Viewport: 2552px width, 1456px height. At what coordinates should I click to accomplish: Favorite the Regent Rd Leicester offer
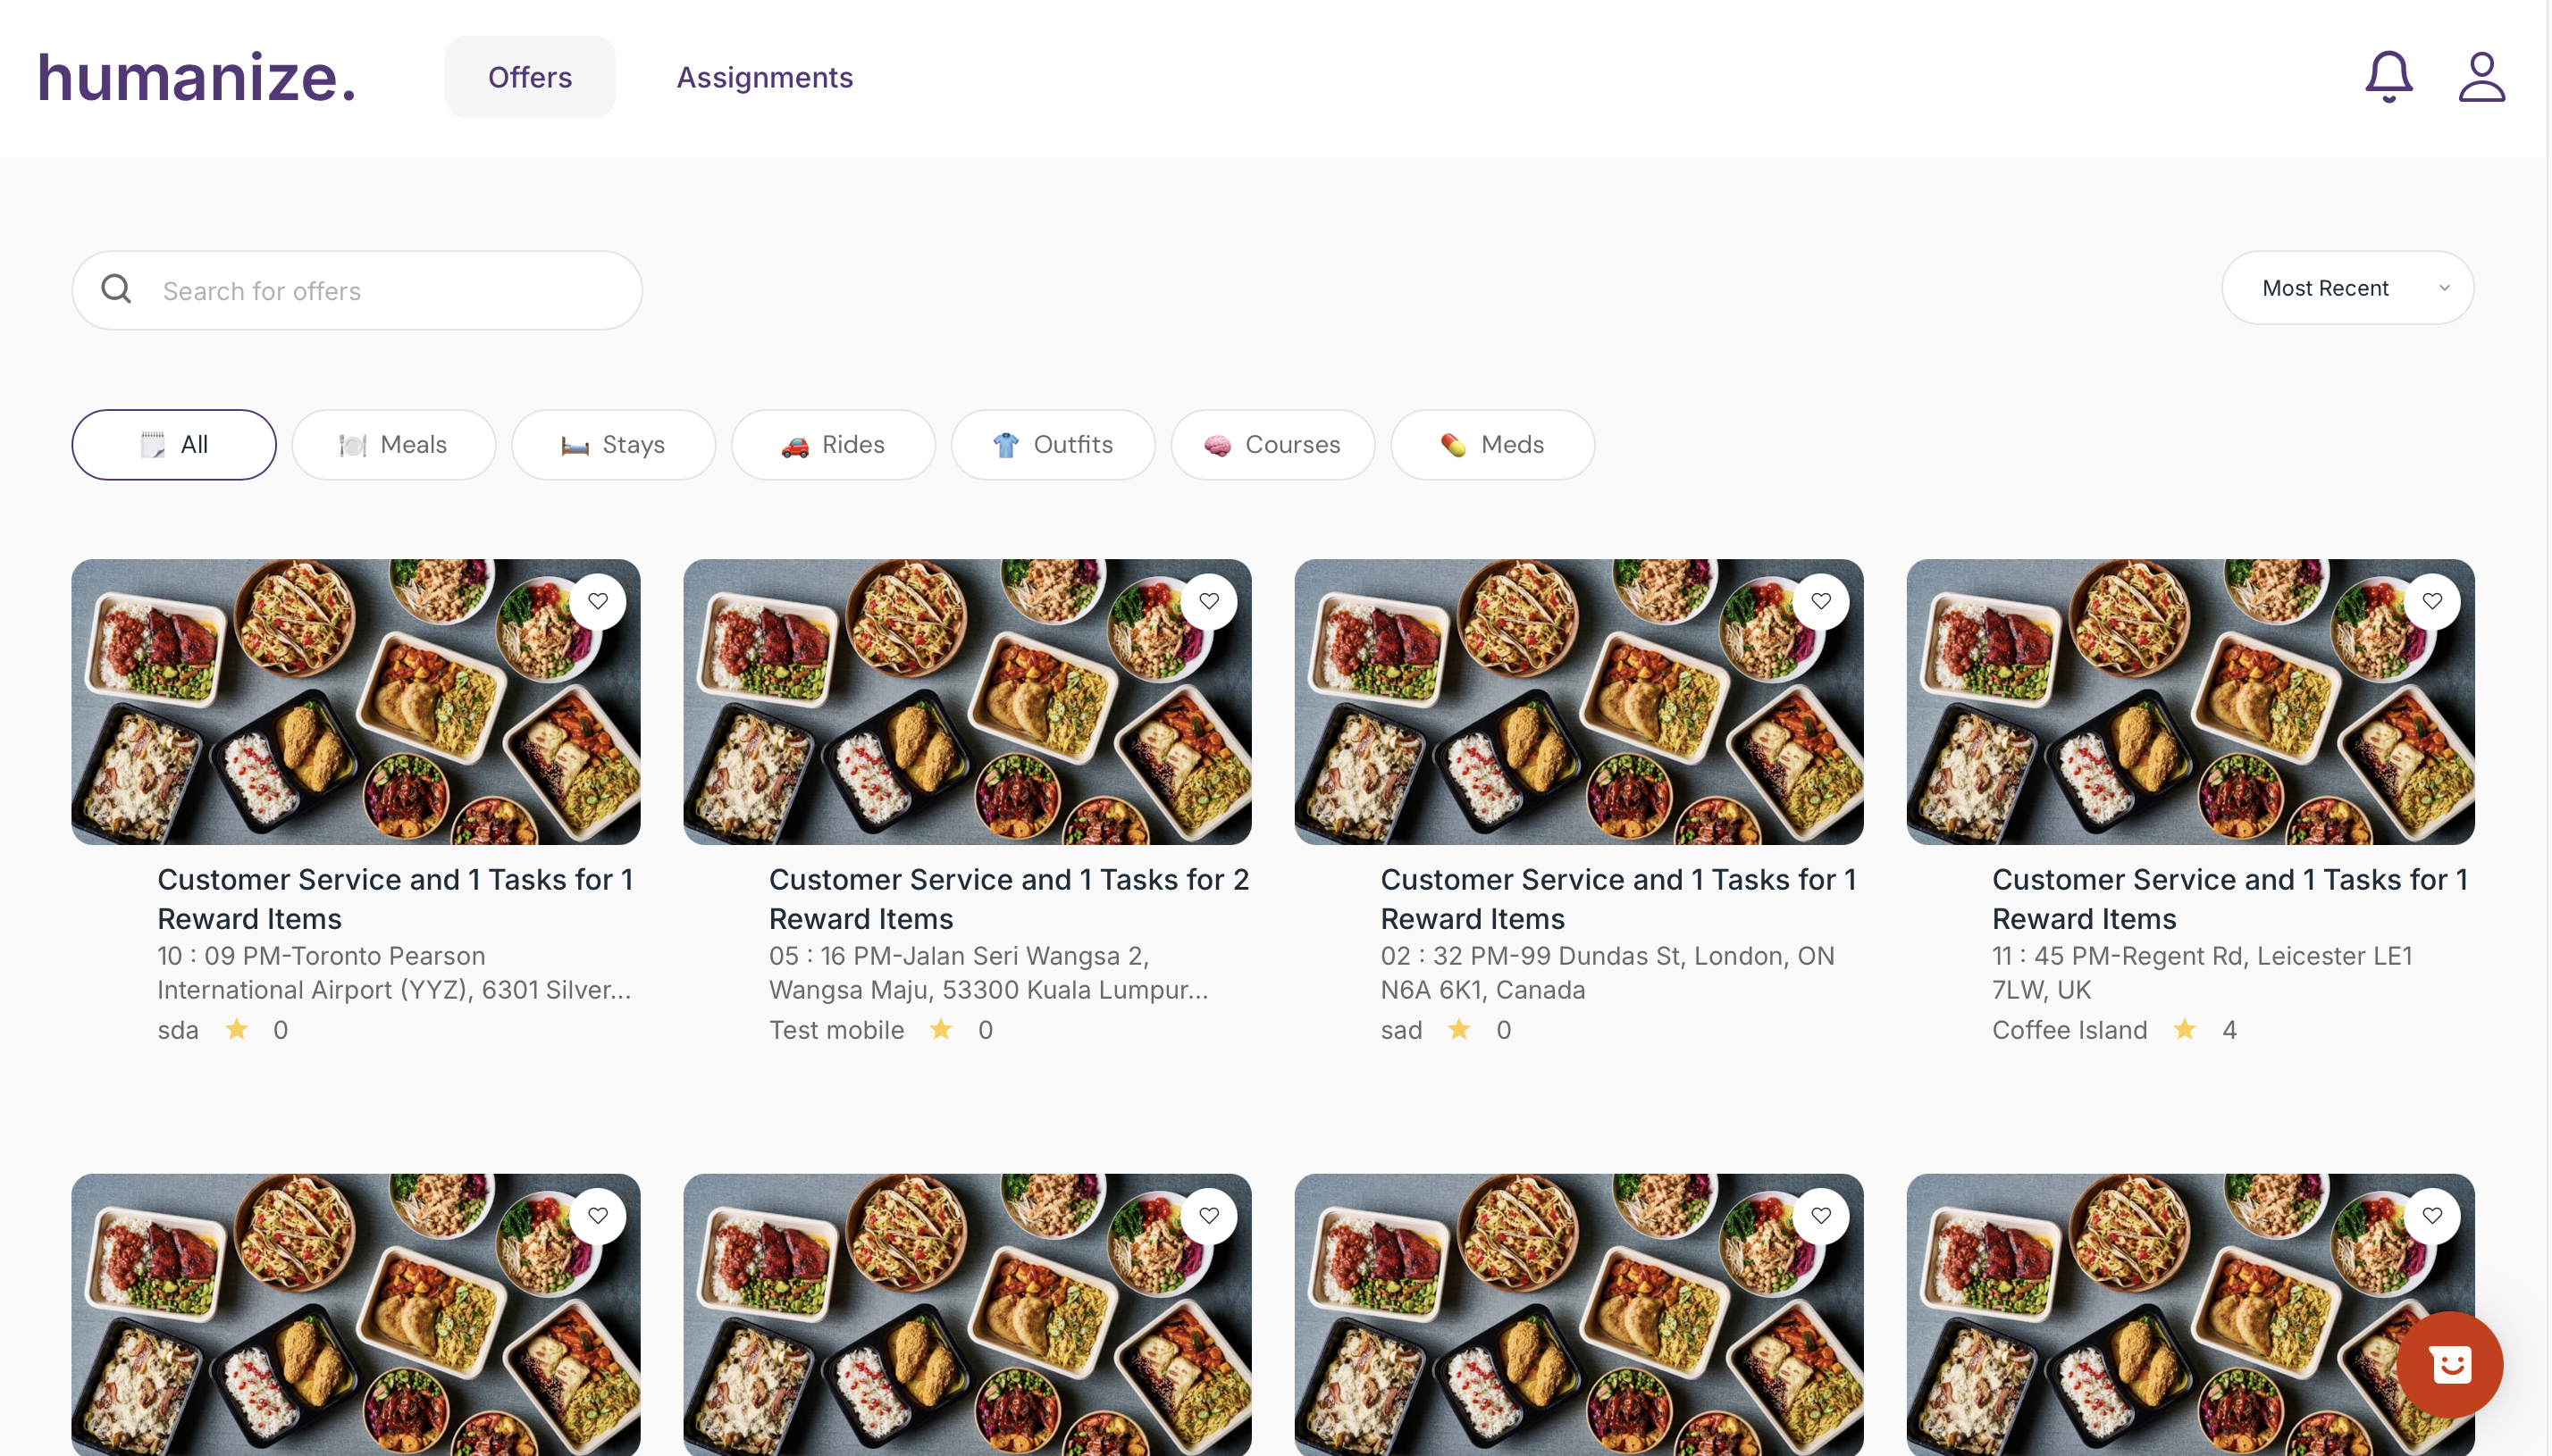tap(2432, 601)
